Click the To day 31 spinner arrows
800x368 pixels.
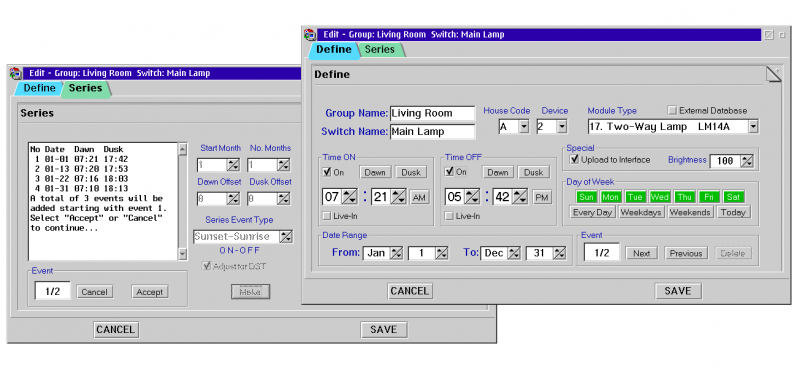(560, 253)
